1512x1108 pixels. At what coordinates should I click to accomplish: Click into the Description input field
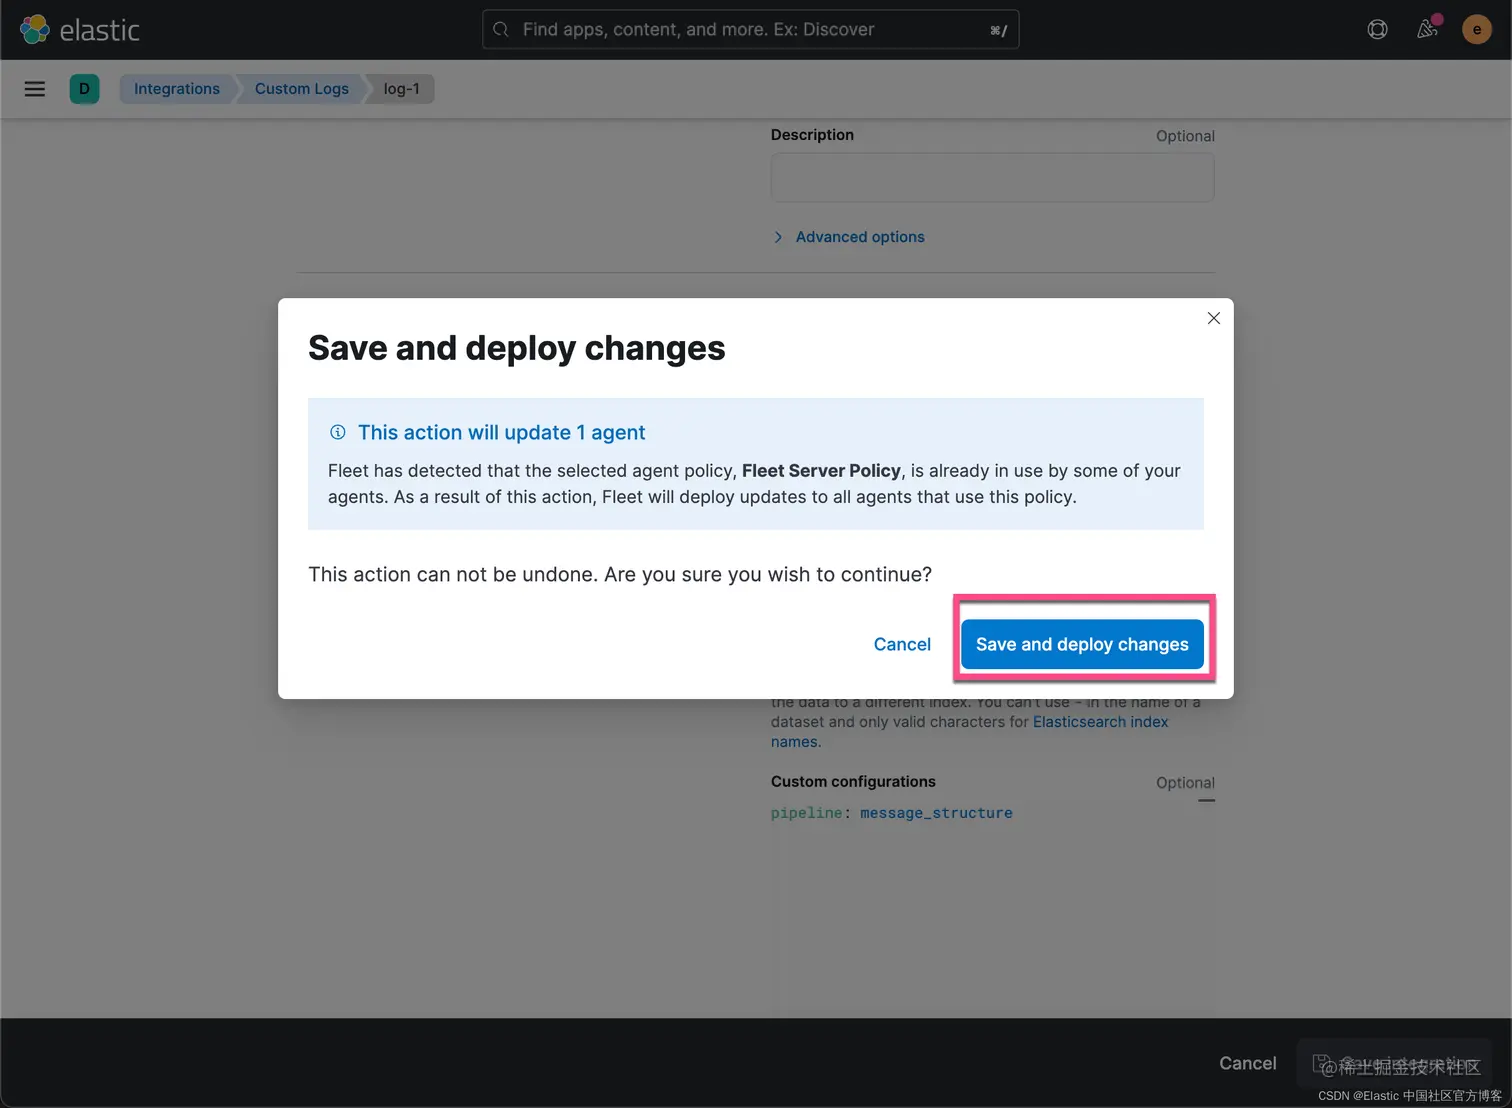[x=992, y=178]
